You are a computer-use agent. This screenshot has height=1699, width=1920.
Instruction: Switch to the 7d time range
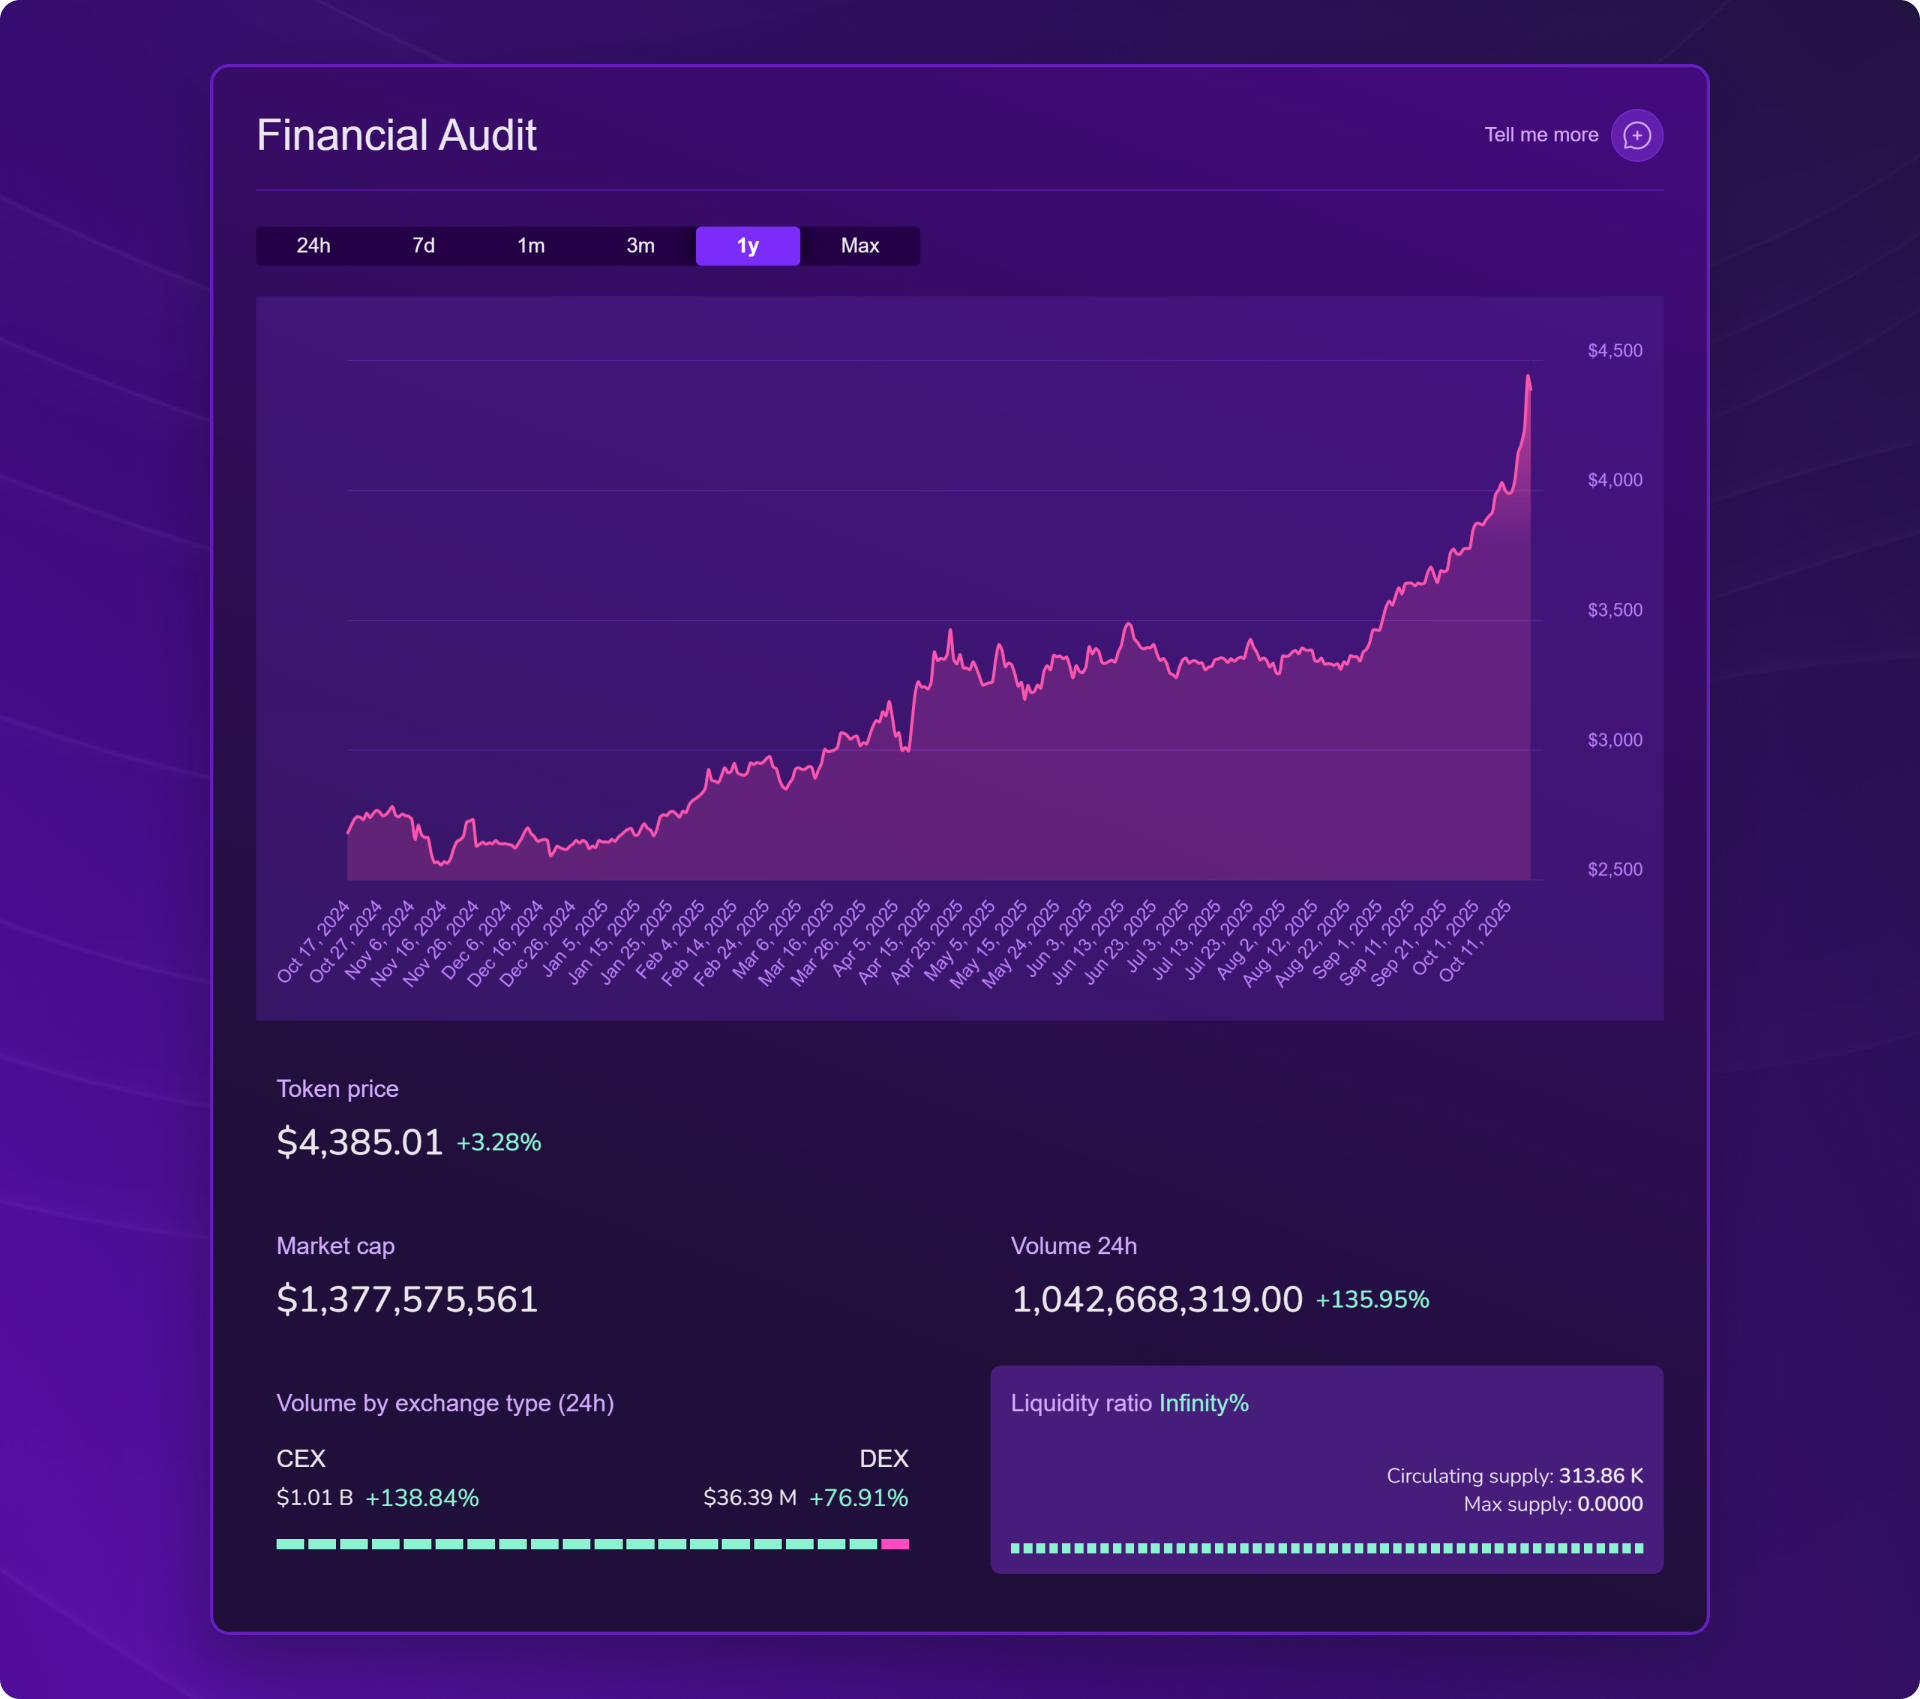[423, 246]
